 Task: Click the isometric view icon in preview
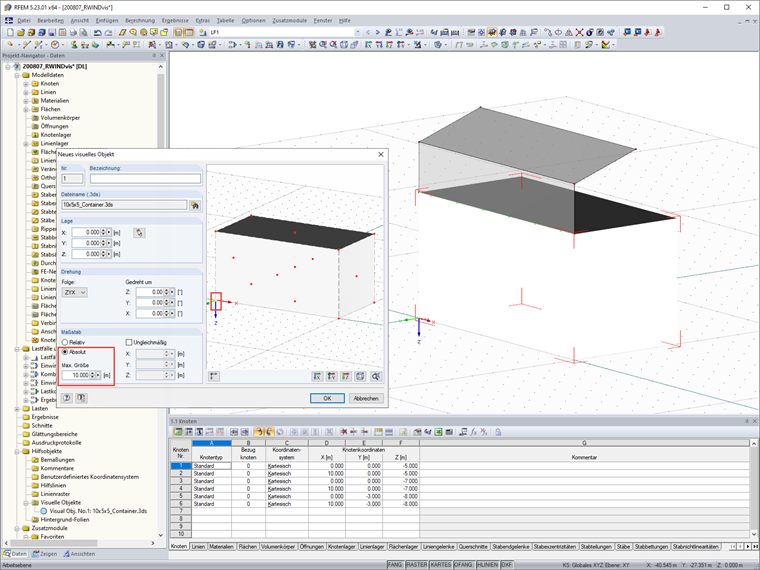(x=361, y=377)
